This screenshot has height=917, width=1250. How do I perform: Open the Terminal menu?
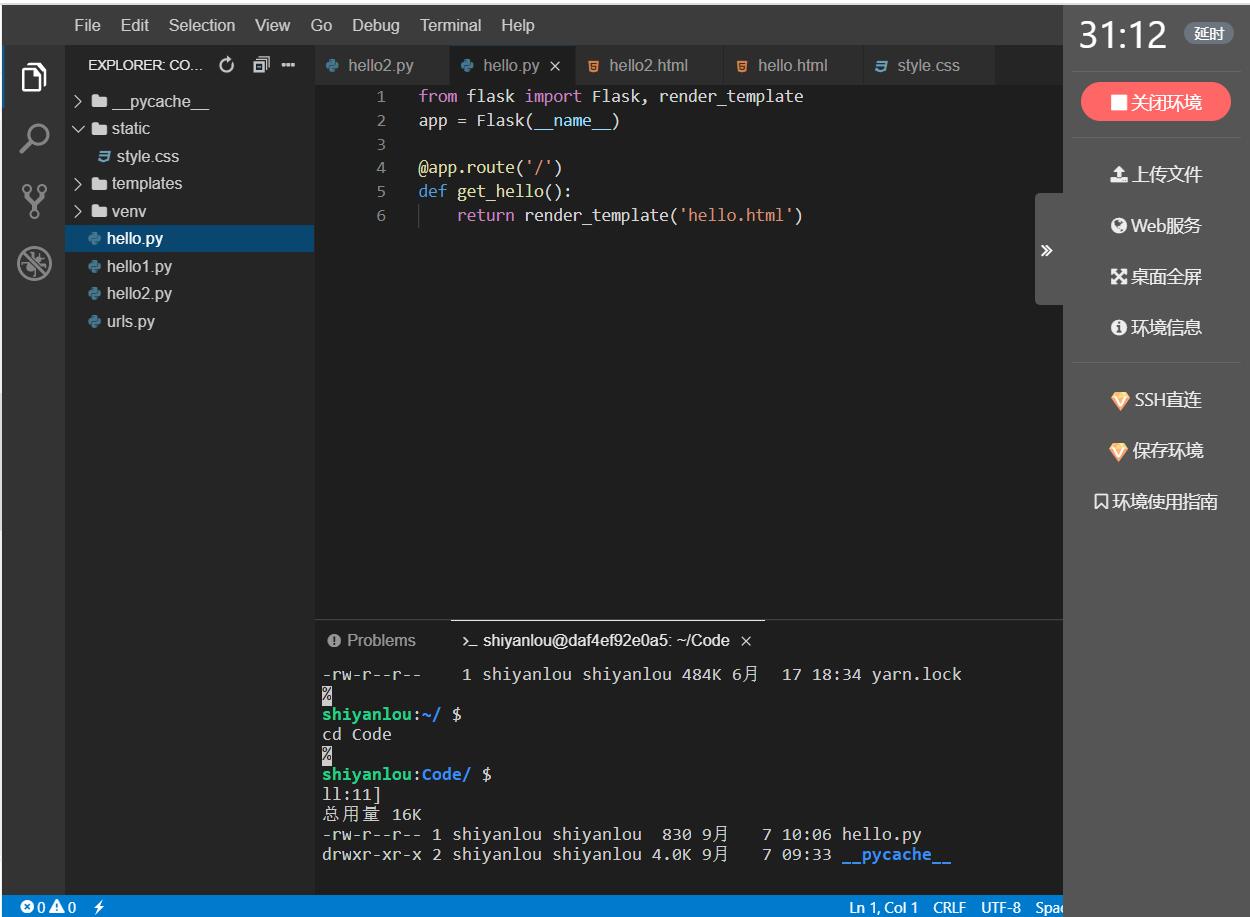[x=450, y=25]
